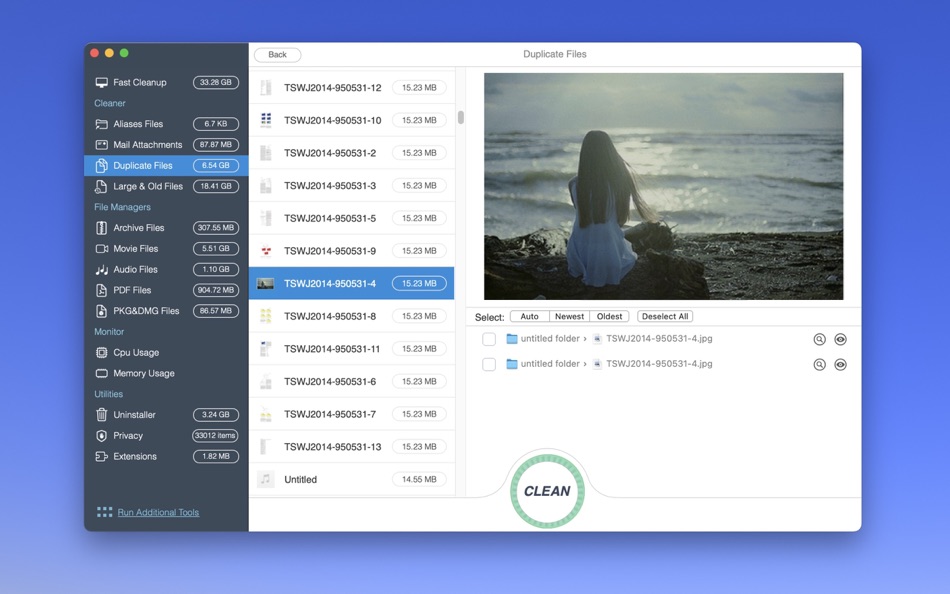
Task: Reveal first duplicate with magnifier icon
Action: (x=819, y=339)
